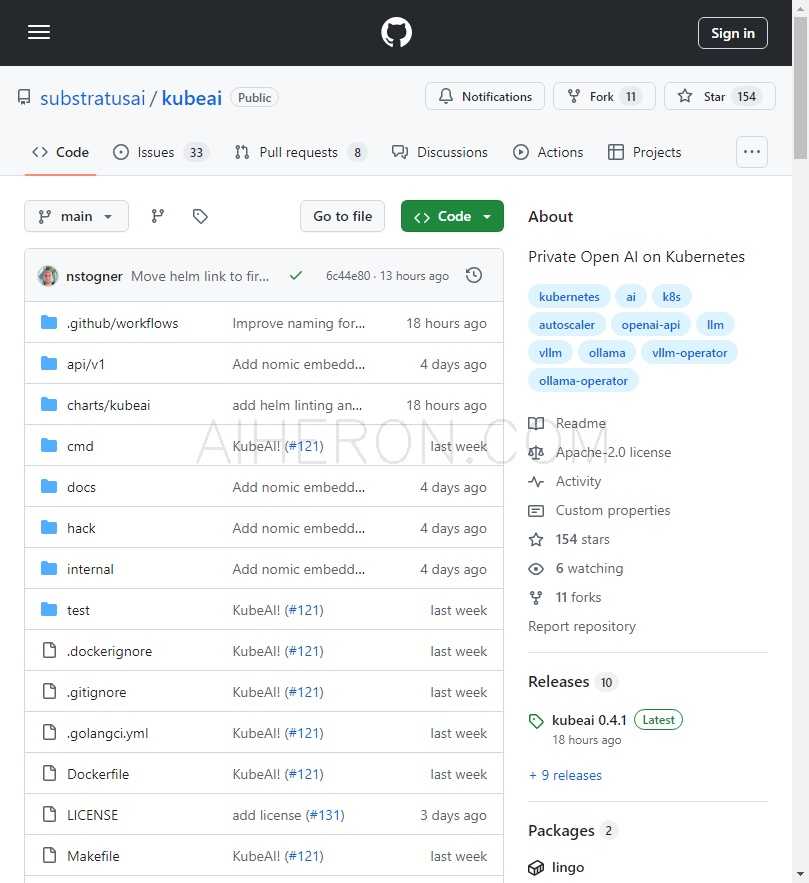Click the Notifications bell button
Screen dimensions: 809x883
[485, 96]
